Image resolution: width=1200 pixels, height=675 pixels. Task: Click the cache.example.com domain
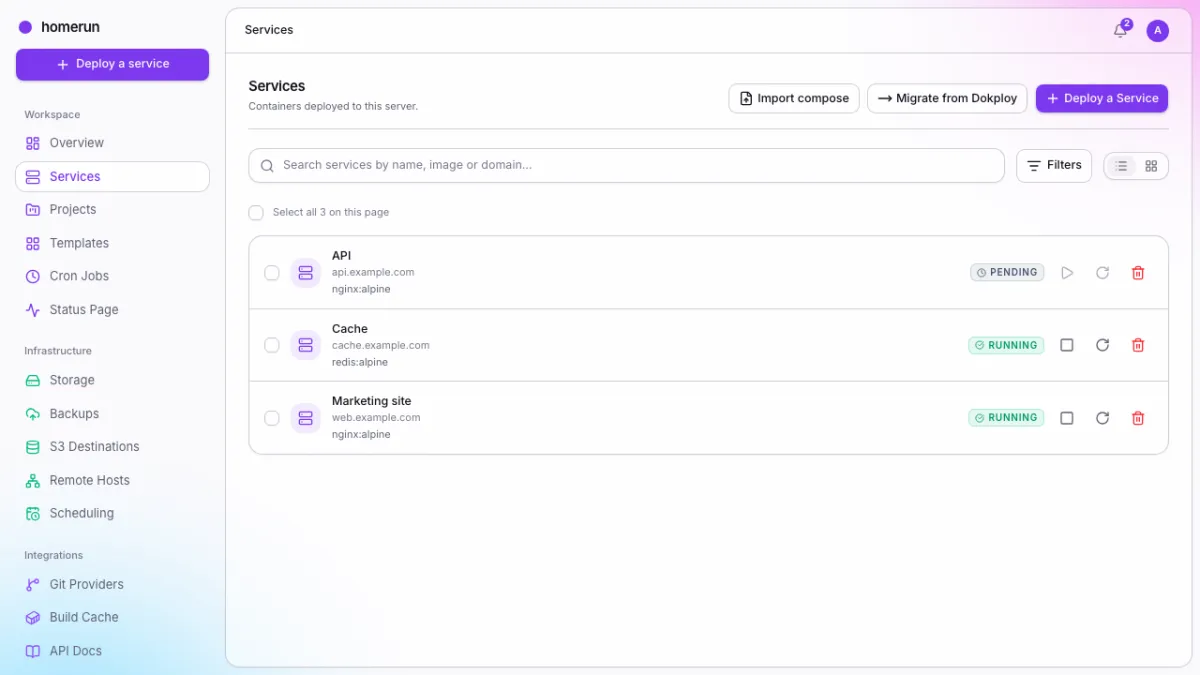(380, 345)
